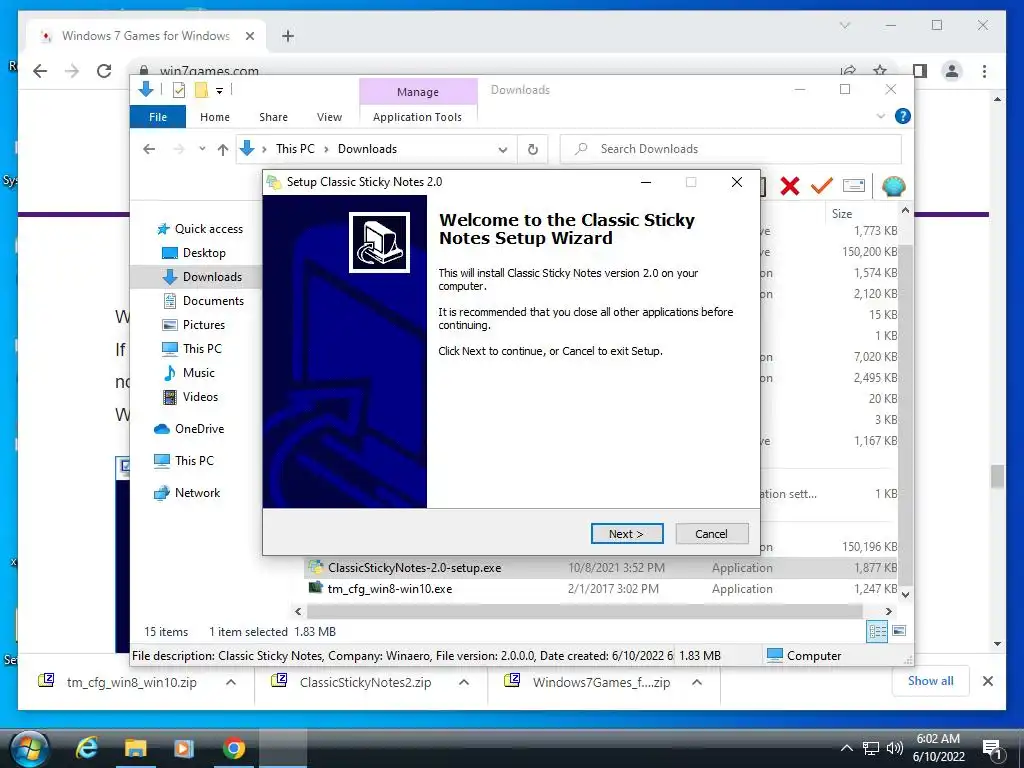Open the Share ribbon tab in Explorer

click(x=273, y=117)
